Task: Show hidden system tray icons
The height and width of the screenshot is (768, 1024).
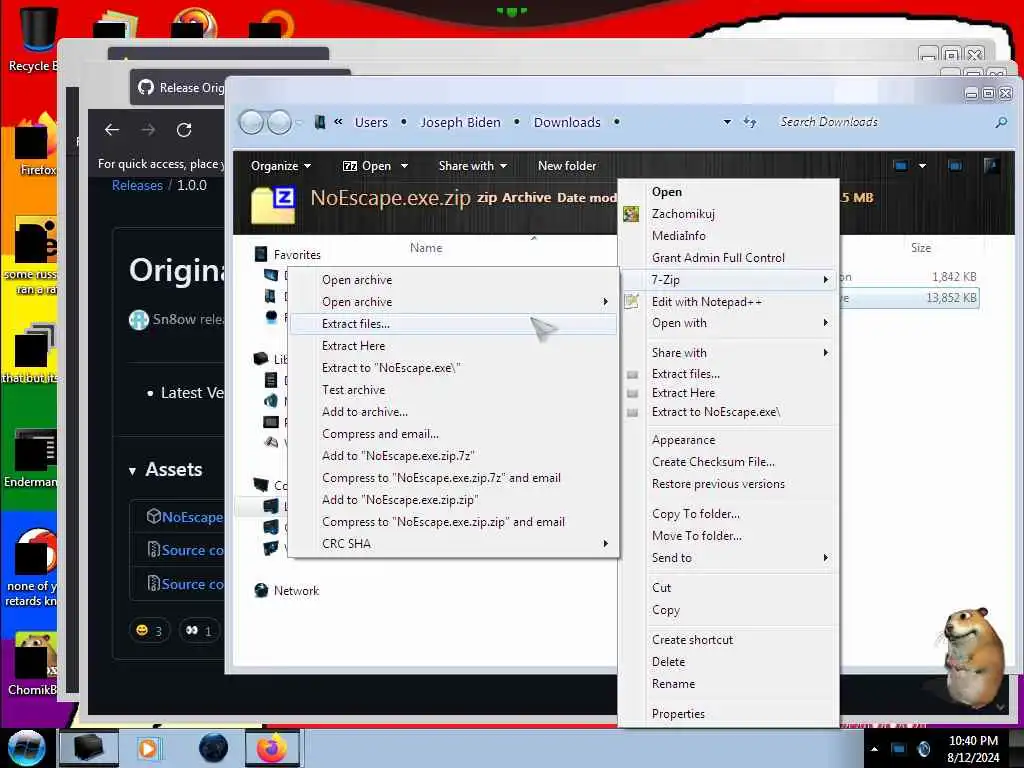Action: pyautogui.click(x=874, y=749)
